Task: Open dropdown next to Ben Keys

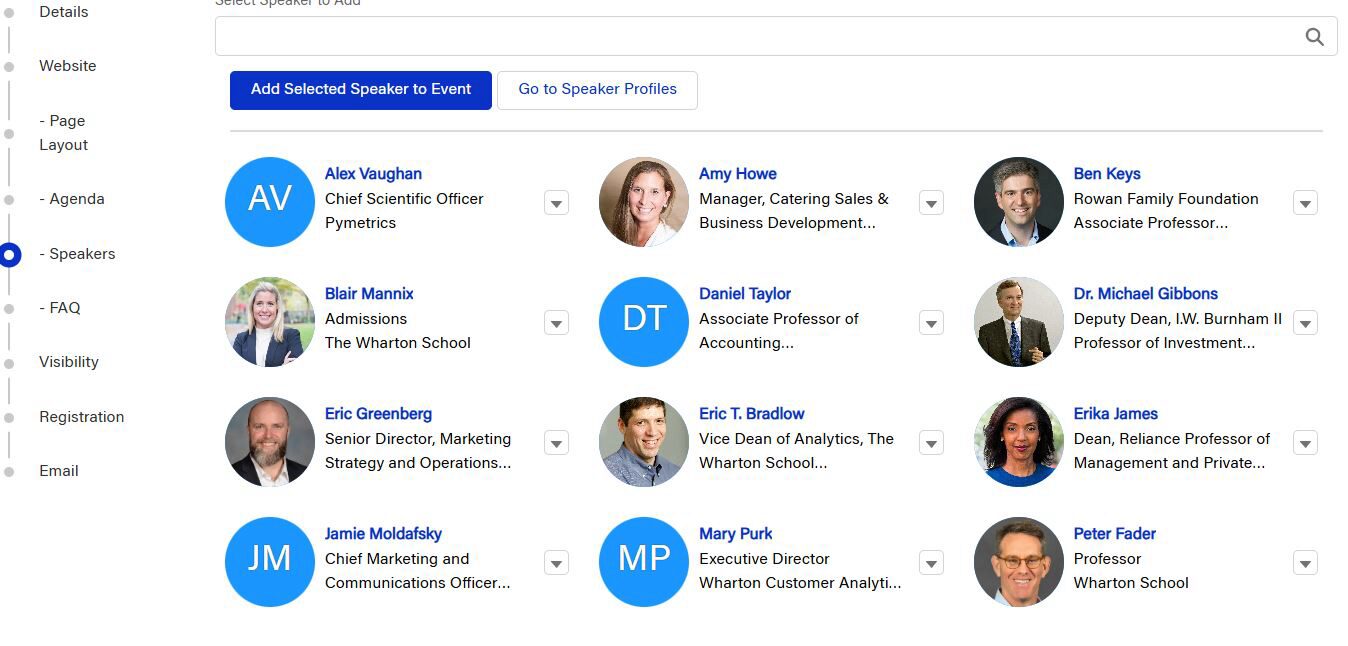Action: 1305,203
